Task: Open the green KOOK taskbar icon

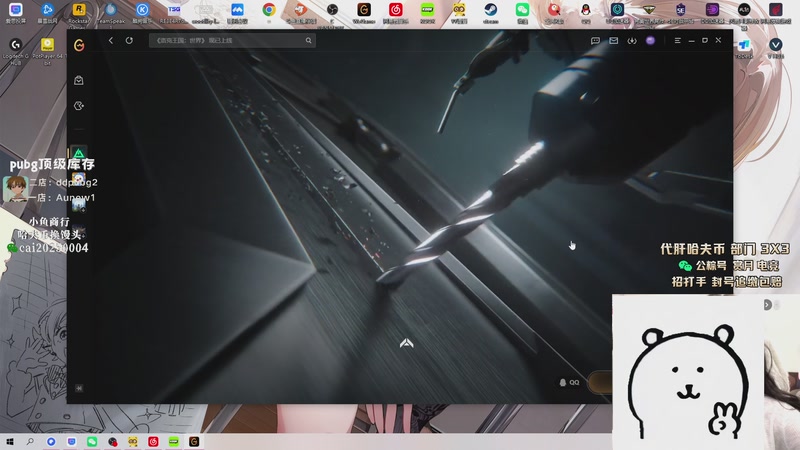Action: [x=173, y=441]
